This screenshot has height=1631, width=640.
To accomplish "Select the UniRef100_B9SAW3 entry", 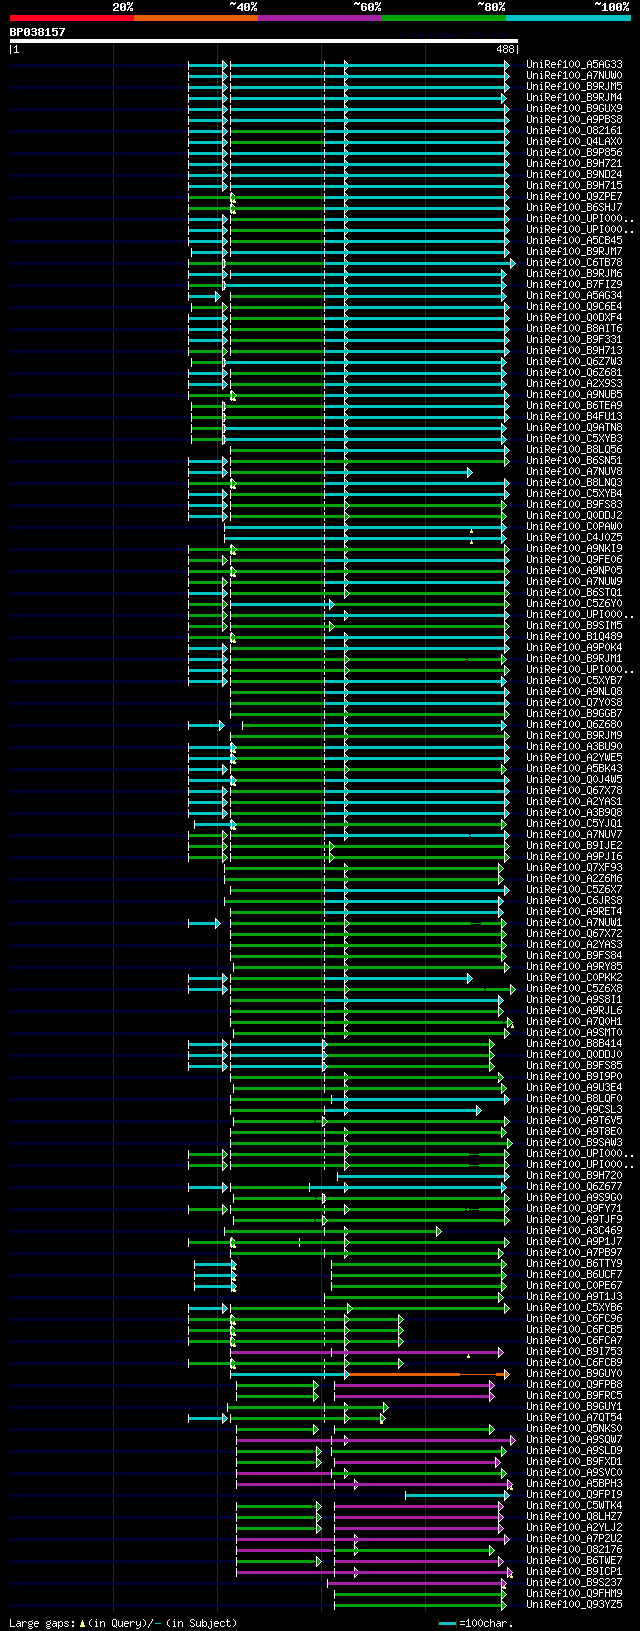I will pos(574,1142).
